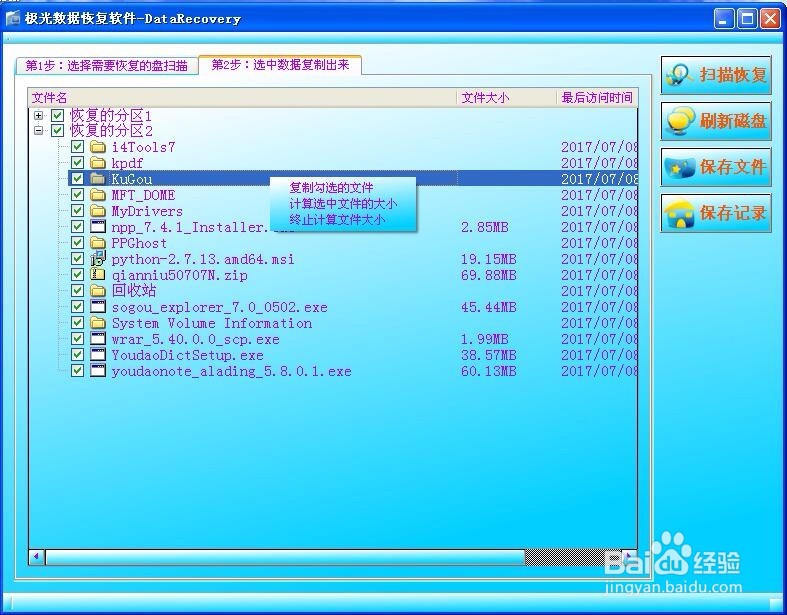Maximize the DataRecovery window
Image resolution: width=787 pixels, height=615 pixels.
click(x=747, y=19)
